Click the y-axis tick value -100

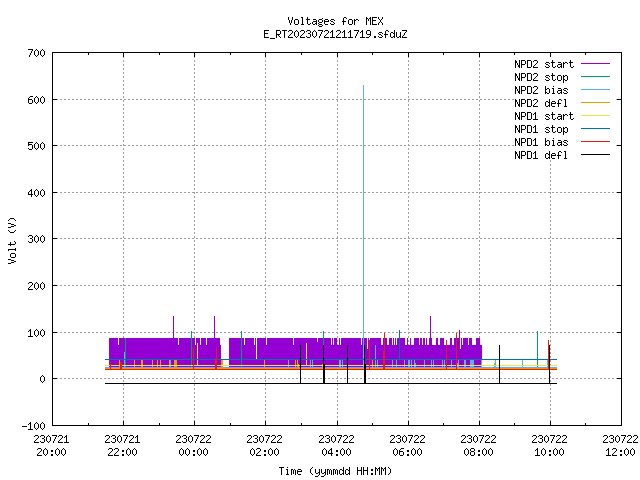[x=33, y=426]
